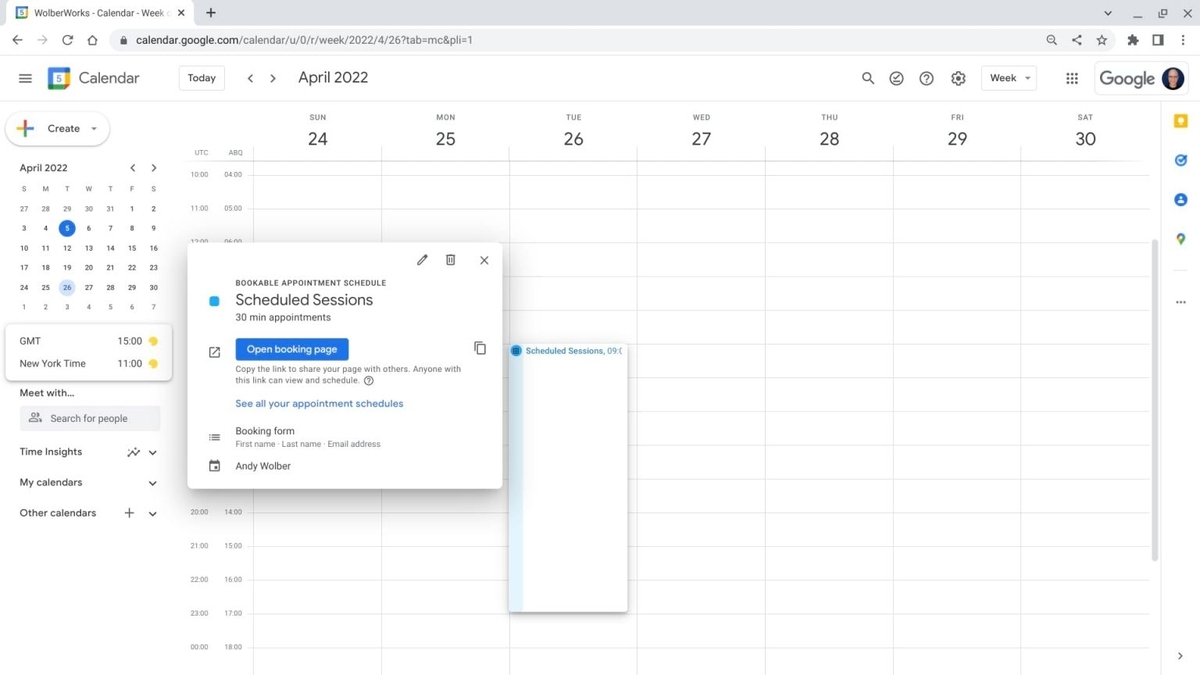The image size is (1200, 675).
Task: Open Google Maps in the side panel
Action: click(x=1180, y=239)
